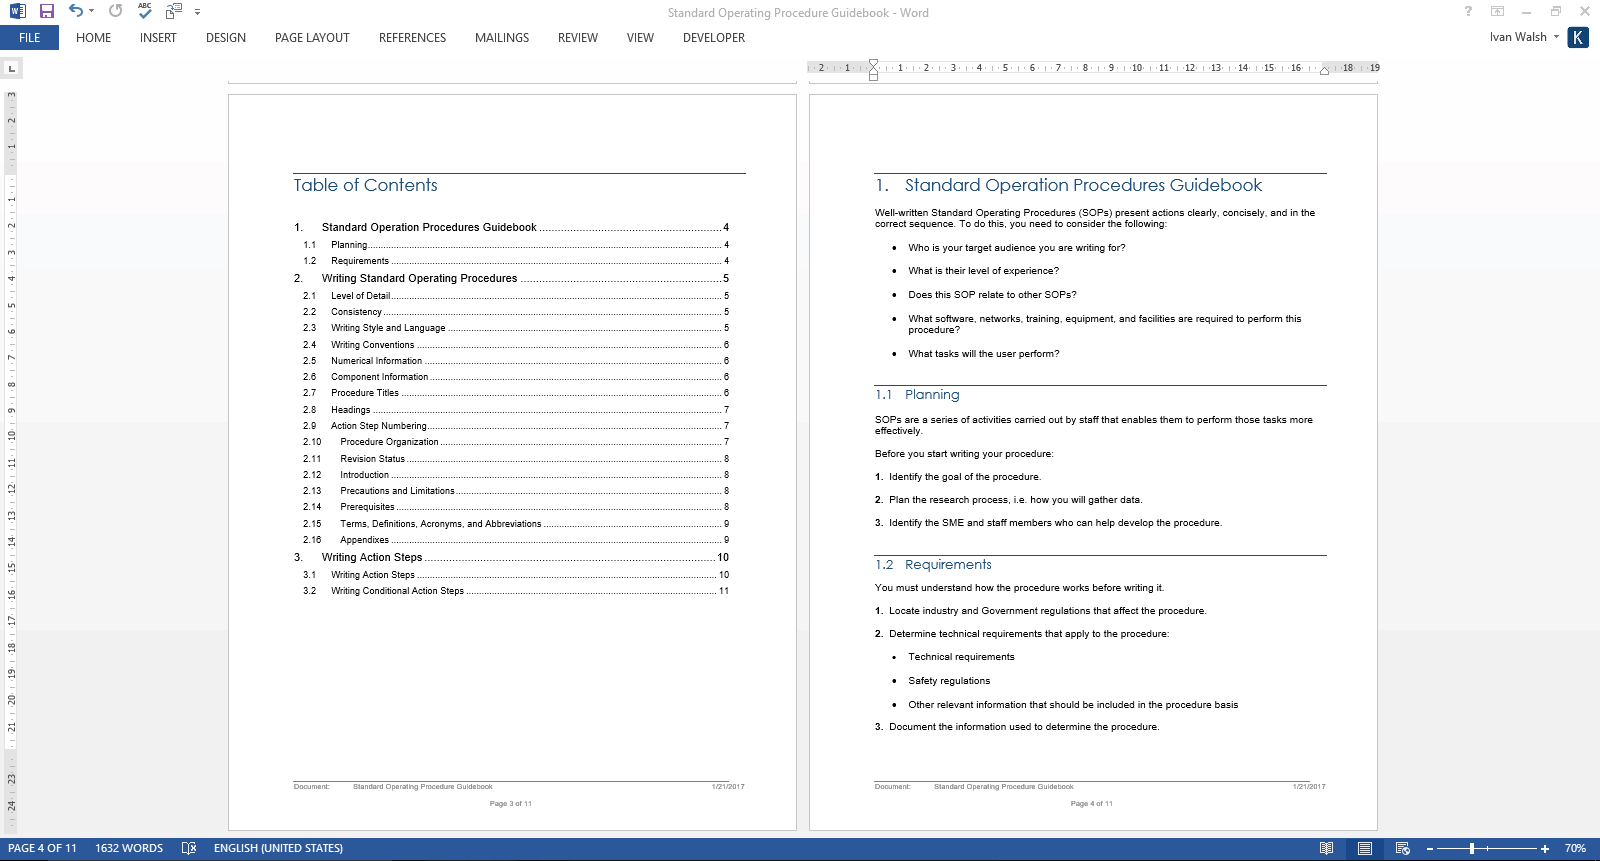Click 'Writing Style and Language' TOC entry
The width and height of the screenshot is (1600, 861).
click(x=388, y=328)
